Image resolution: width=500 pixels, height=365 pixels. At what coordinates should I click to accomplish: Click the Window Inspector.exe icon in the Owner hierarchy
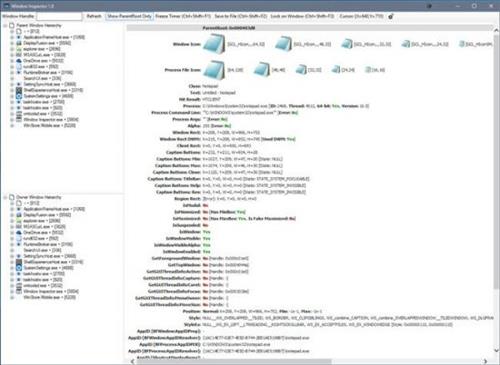[x=19, y=291]
